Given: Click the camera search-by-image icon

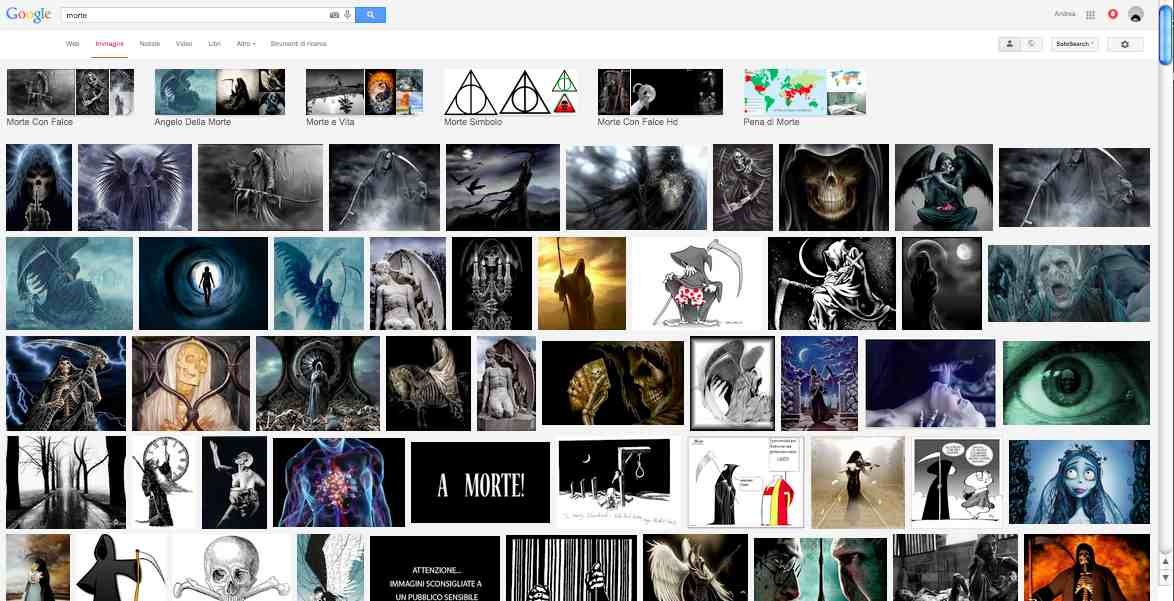Looking at the screenshot, I should tap(334, 15).
